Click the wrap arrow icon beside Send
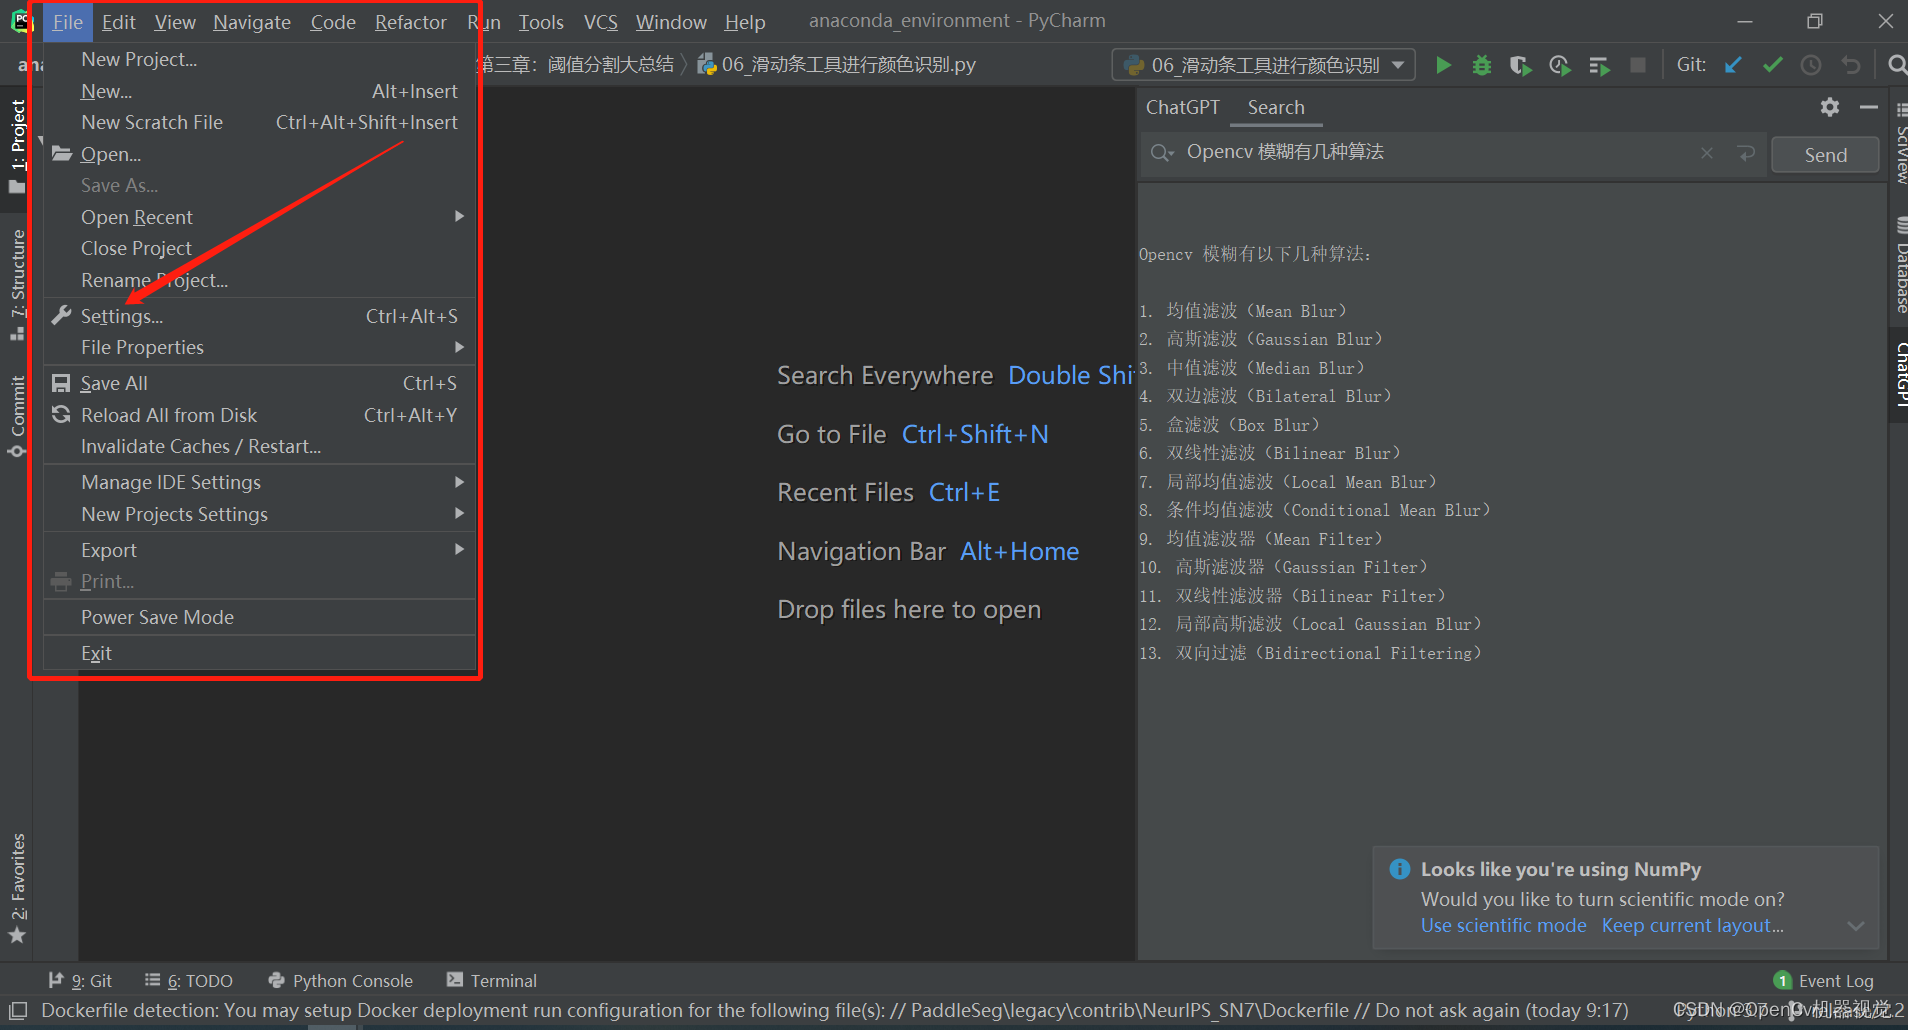Viewport: 1908px width, 1030px height. [x=1746, y=153]
